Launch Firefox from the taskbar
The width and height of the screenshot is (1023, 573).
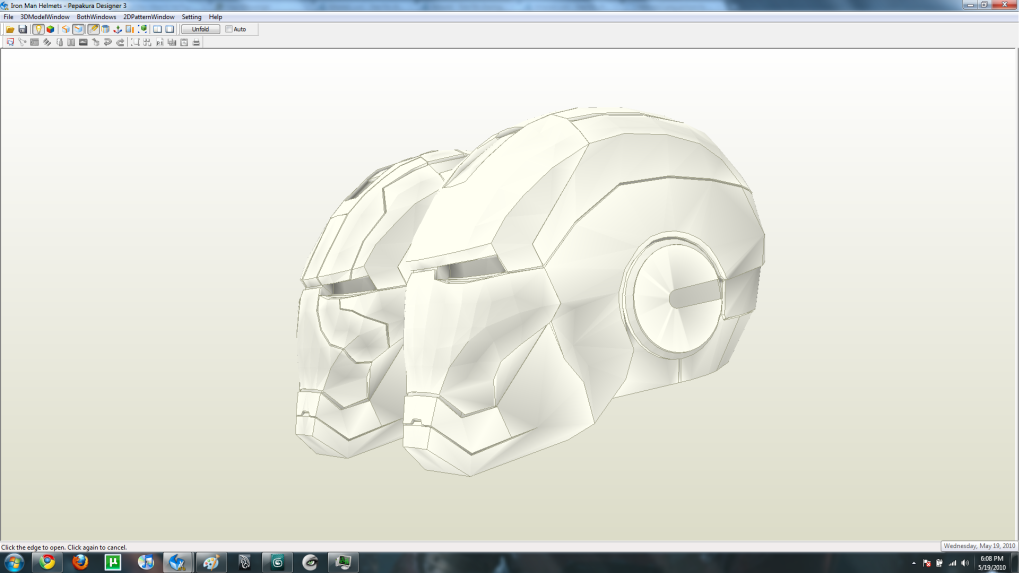pos(80,562)
